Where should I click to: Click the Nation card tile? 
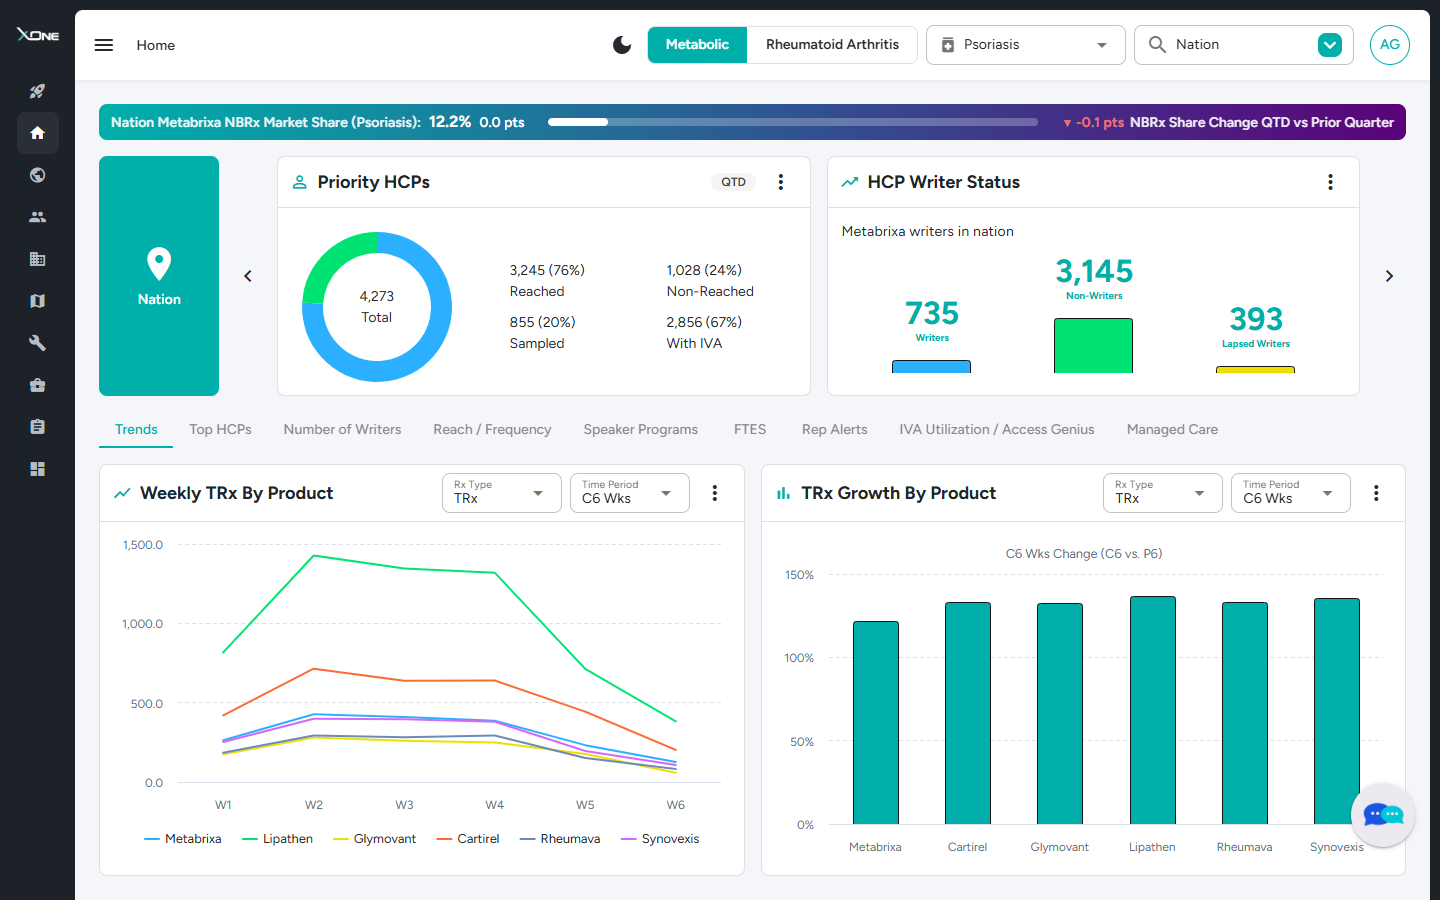159,276
